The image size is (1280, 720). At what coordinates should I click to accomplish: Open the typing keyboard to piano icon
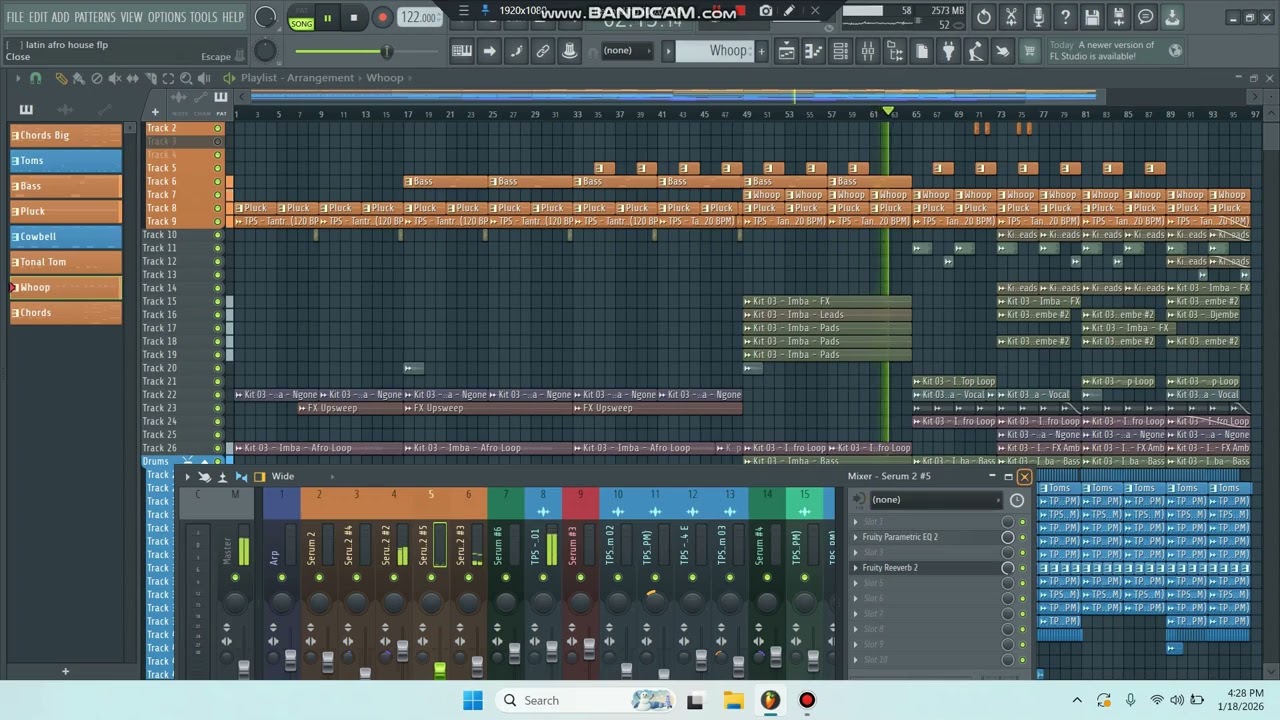(x=462, y=51)
